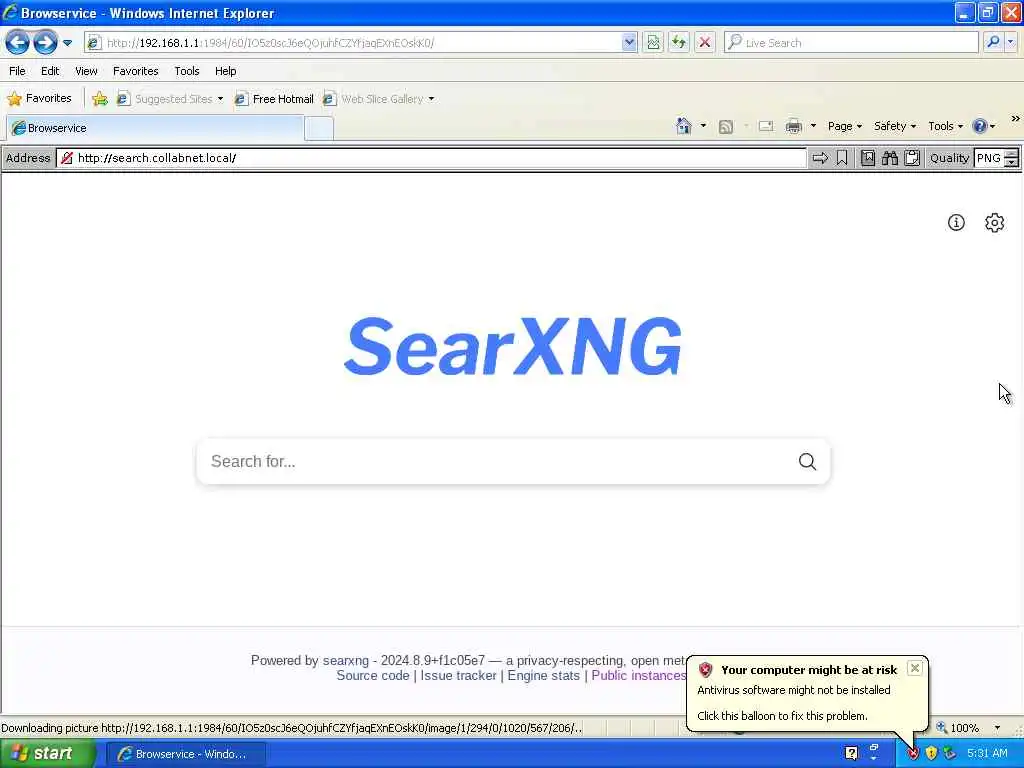Viewport: 1024px width, 768px height.
Task: Open the Safety command bar menu
Action: point(895,126)
